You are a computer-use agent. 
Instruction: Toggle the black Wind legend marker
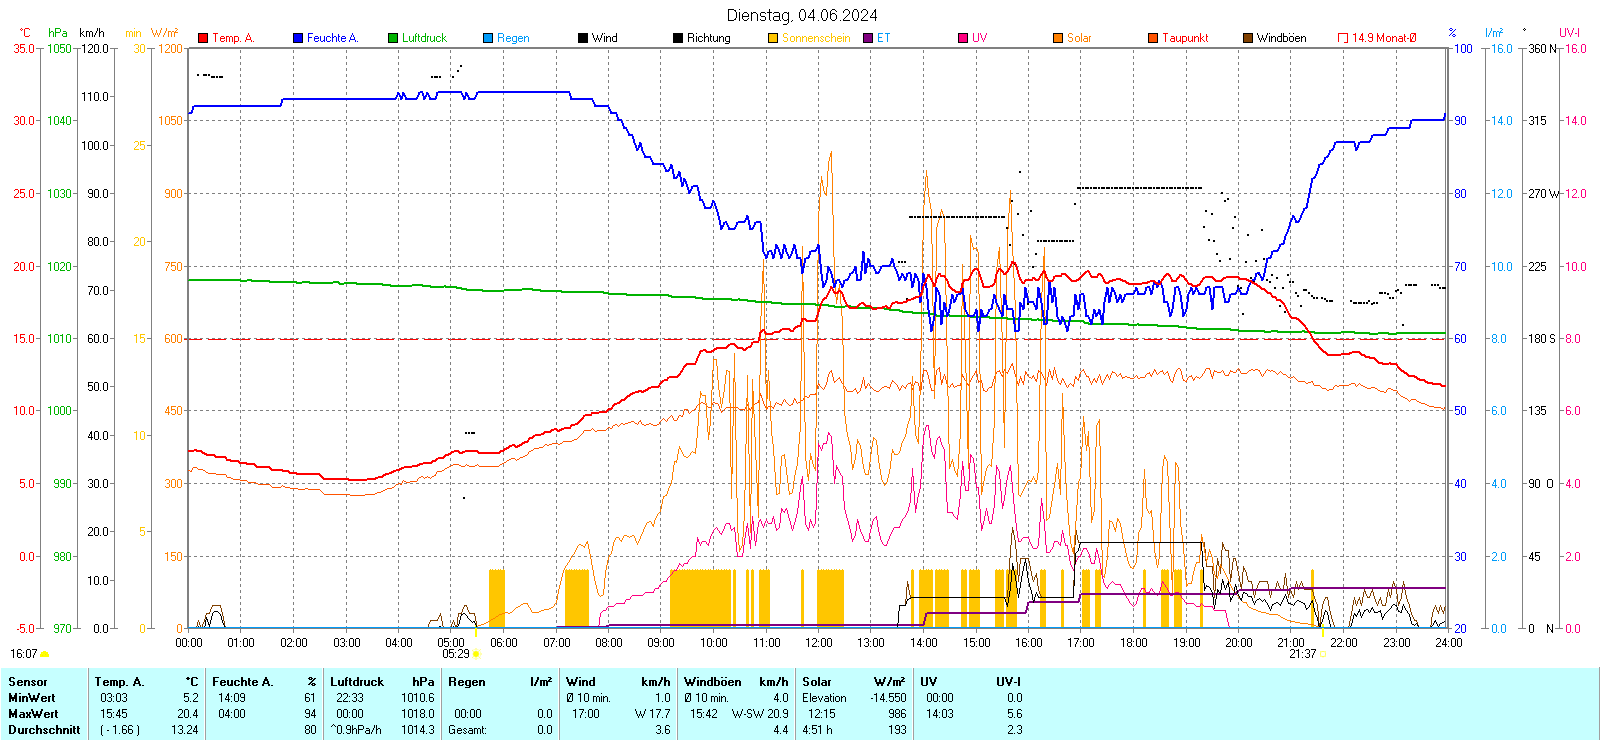[x=583, y=38]
